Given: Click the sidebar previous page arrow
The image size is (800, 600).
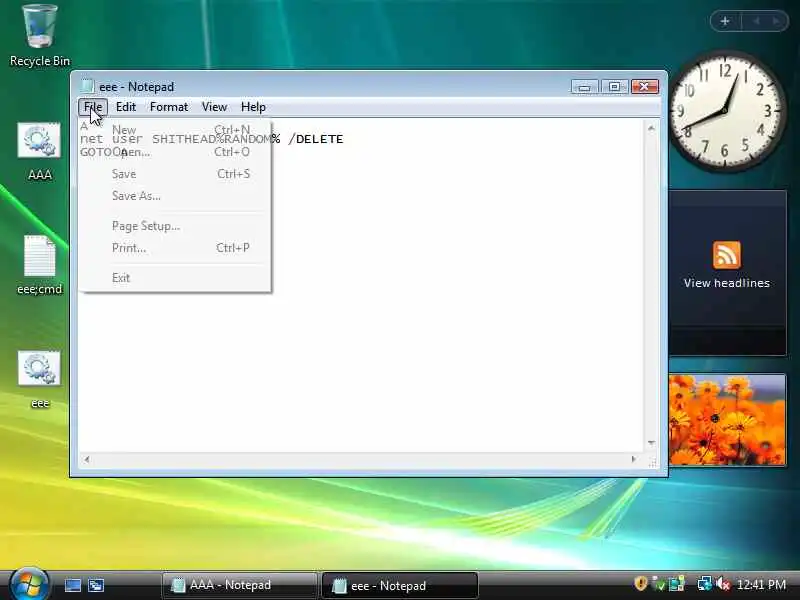Looking at the screenshot, I should point(756,21).
